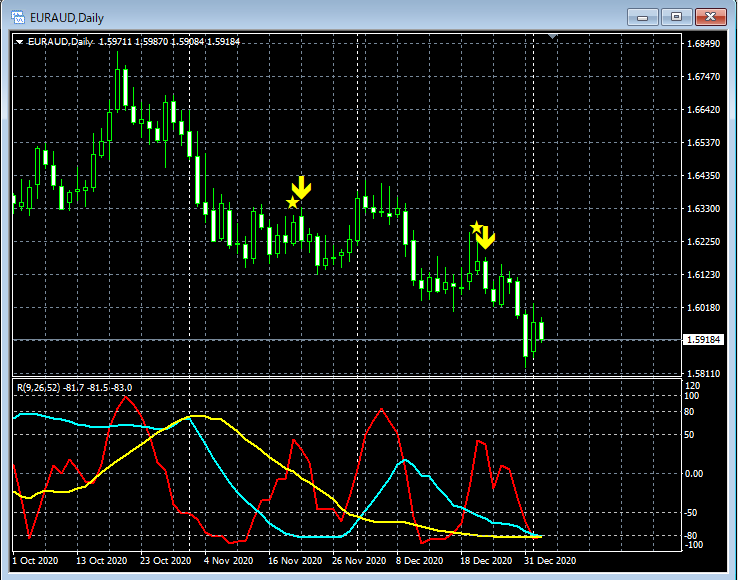Image resolution: width=739 pixels, height=580 pixels.
Task: Click the gray chart shift triangle marker
Action: [555, 37]
